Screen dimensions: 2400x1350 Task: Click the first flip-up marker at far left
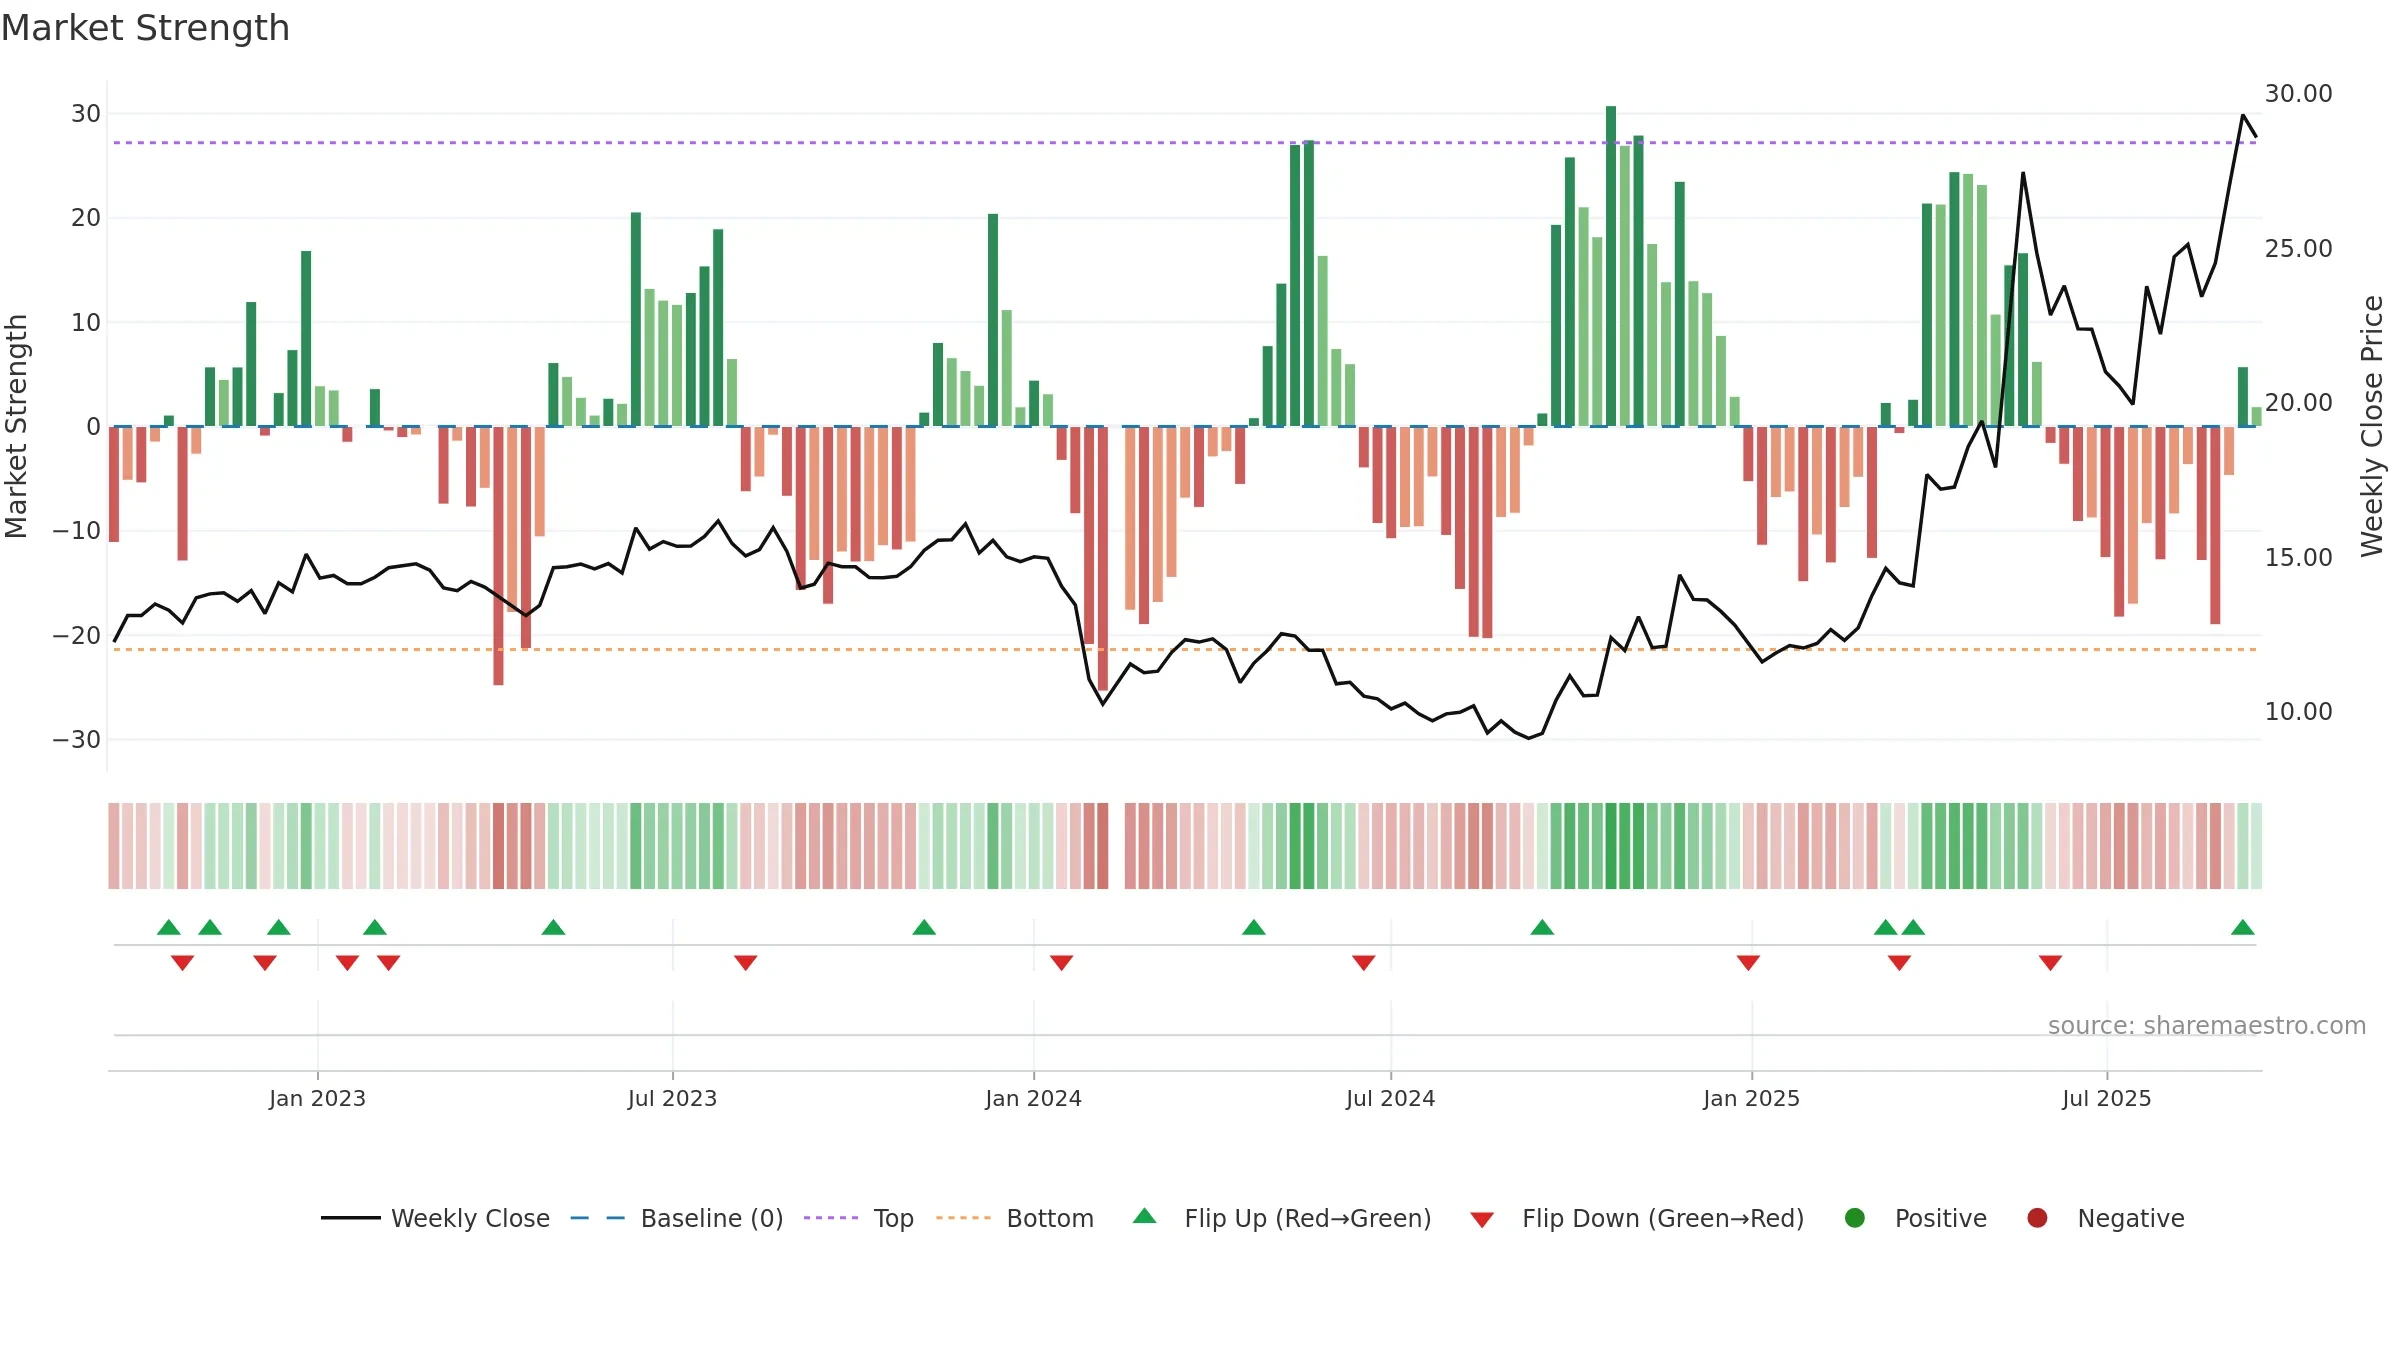point(169,927)
